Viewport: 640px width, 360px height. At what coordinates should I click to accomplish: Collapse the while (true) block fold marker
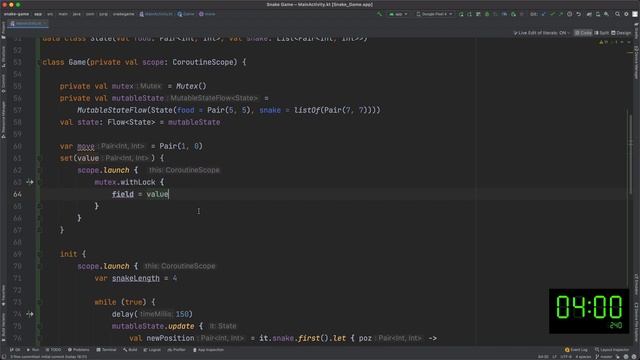pos(40,302)
